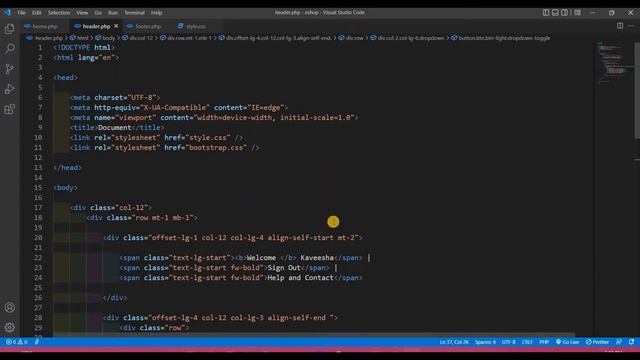Open Customize Layout icon
The width and height of the screenshot is (640, 360).
pos(578,13)
